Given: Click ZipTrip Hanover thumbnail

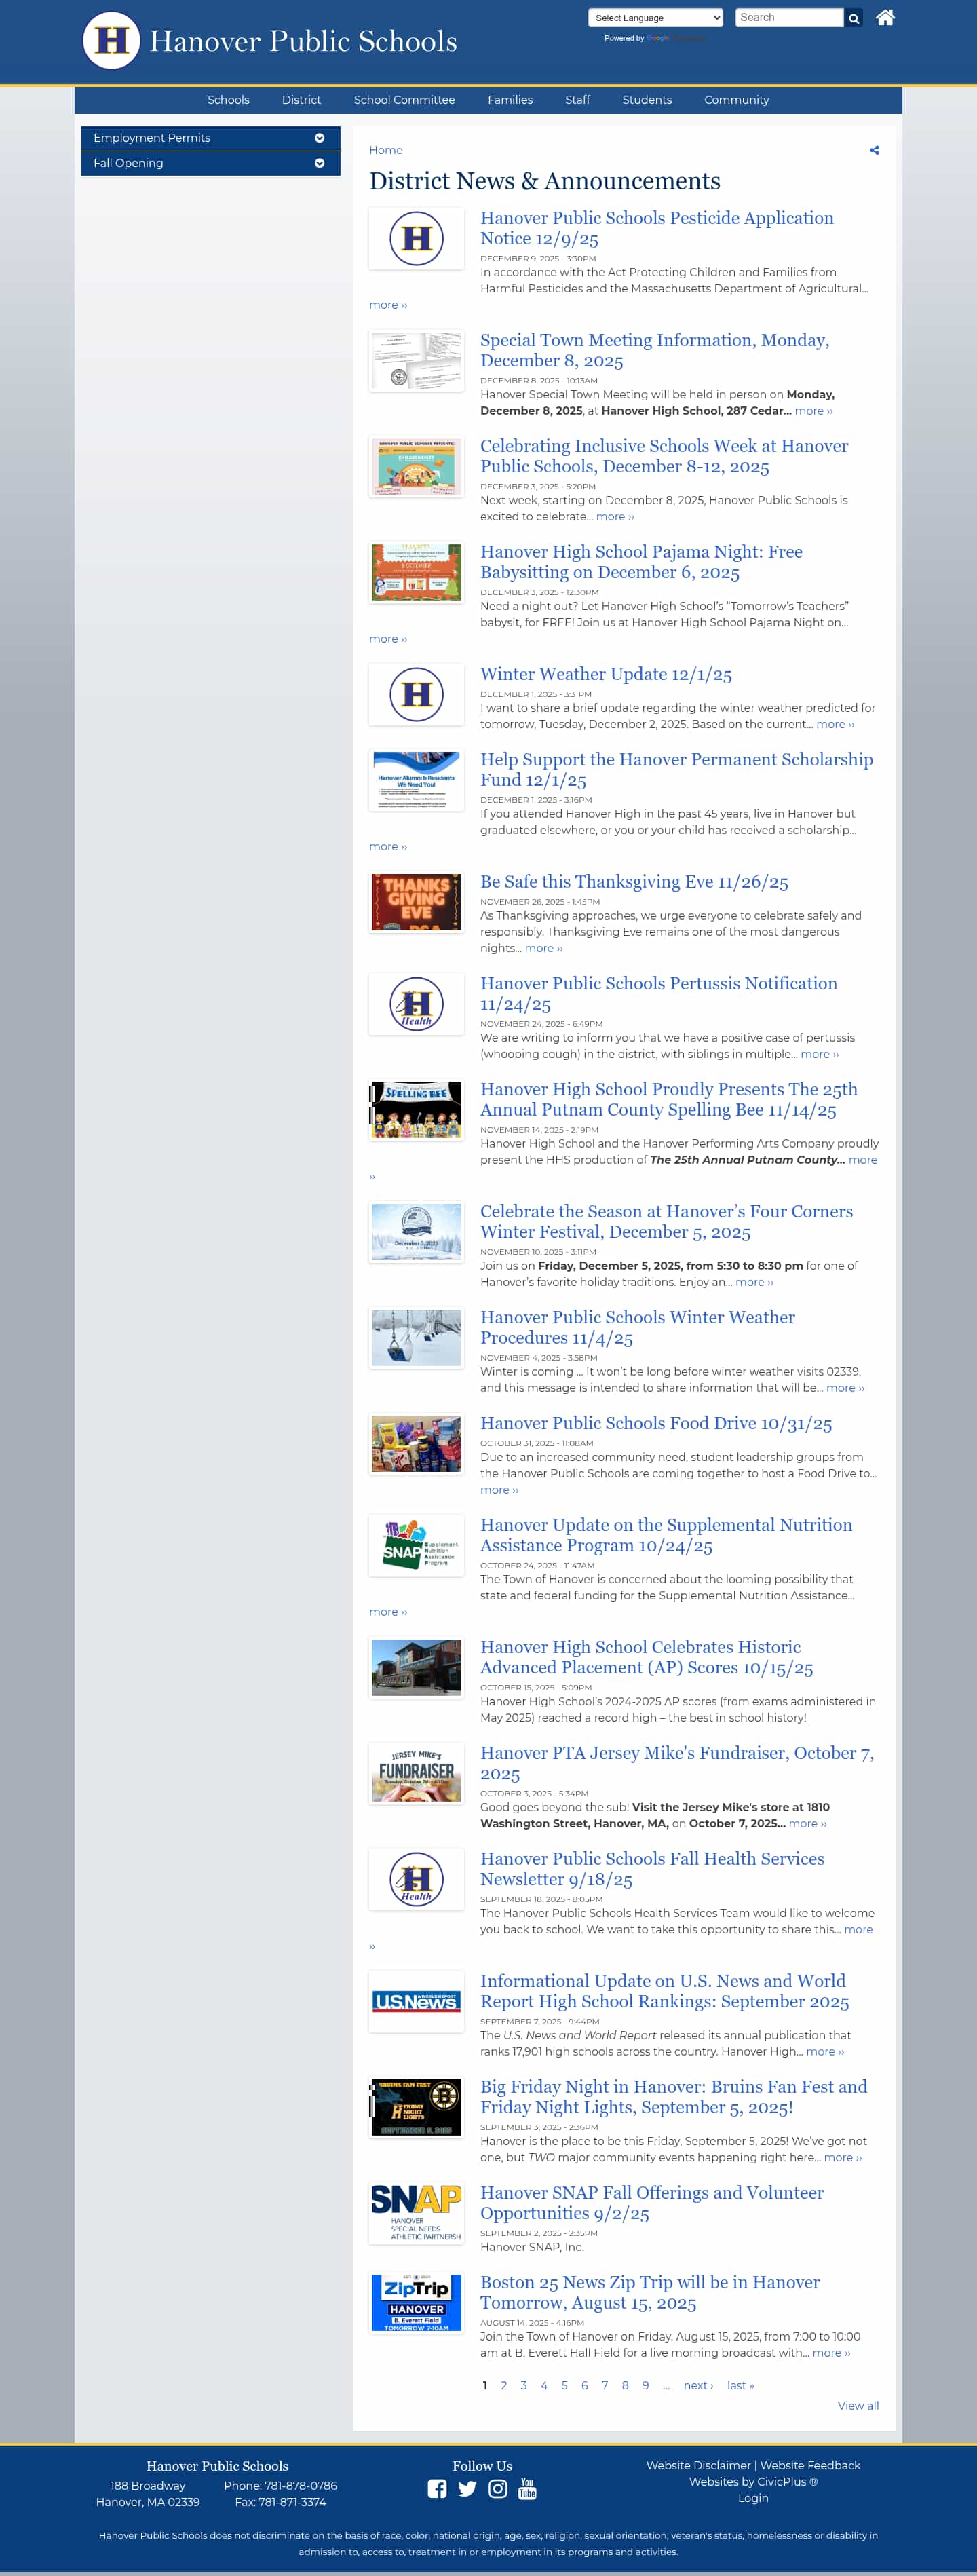Looking at the screenshot, I should [416, 2303].
